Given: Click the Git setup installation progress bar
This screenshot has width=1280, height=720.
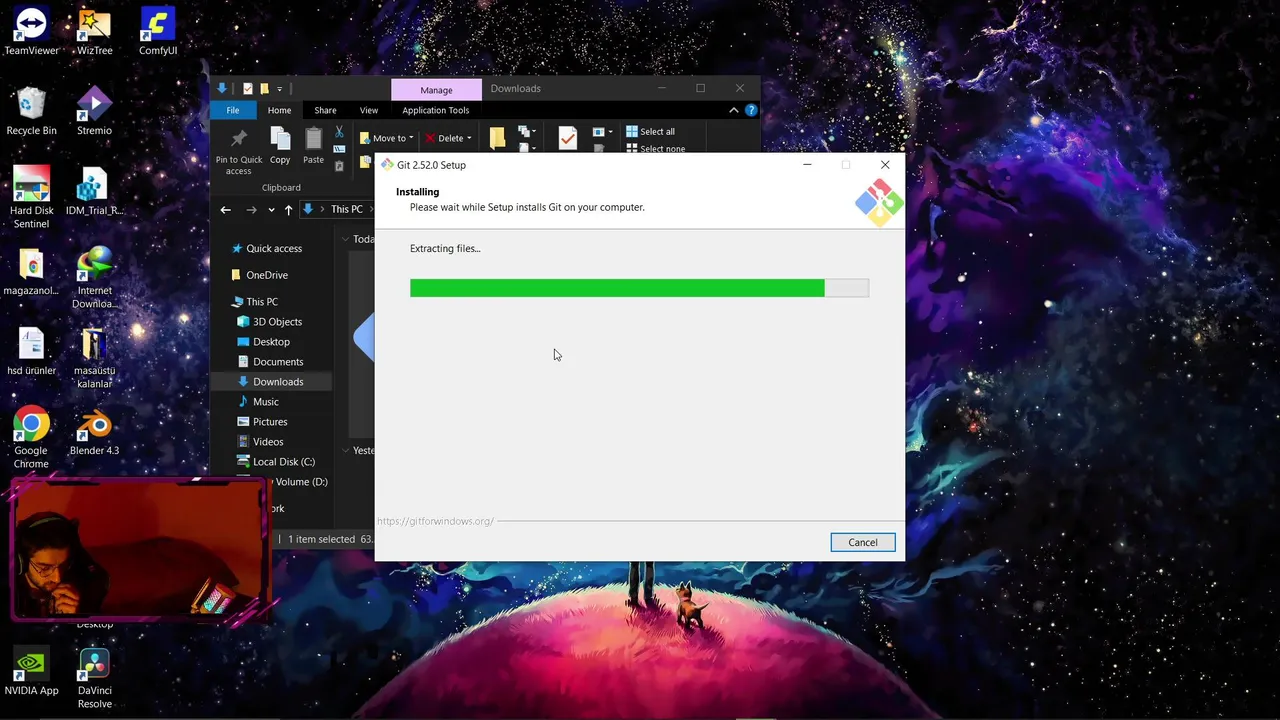Looking at the screenshot, I should 639,288.
